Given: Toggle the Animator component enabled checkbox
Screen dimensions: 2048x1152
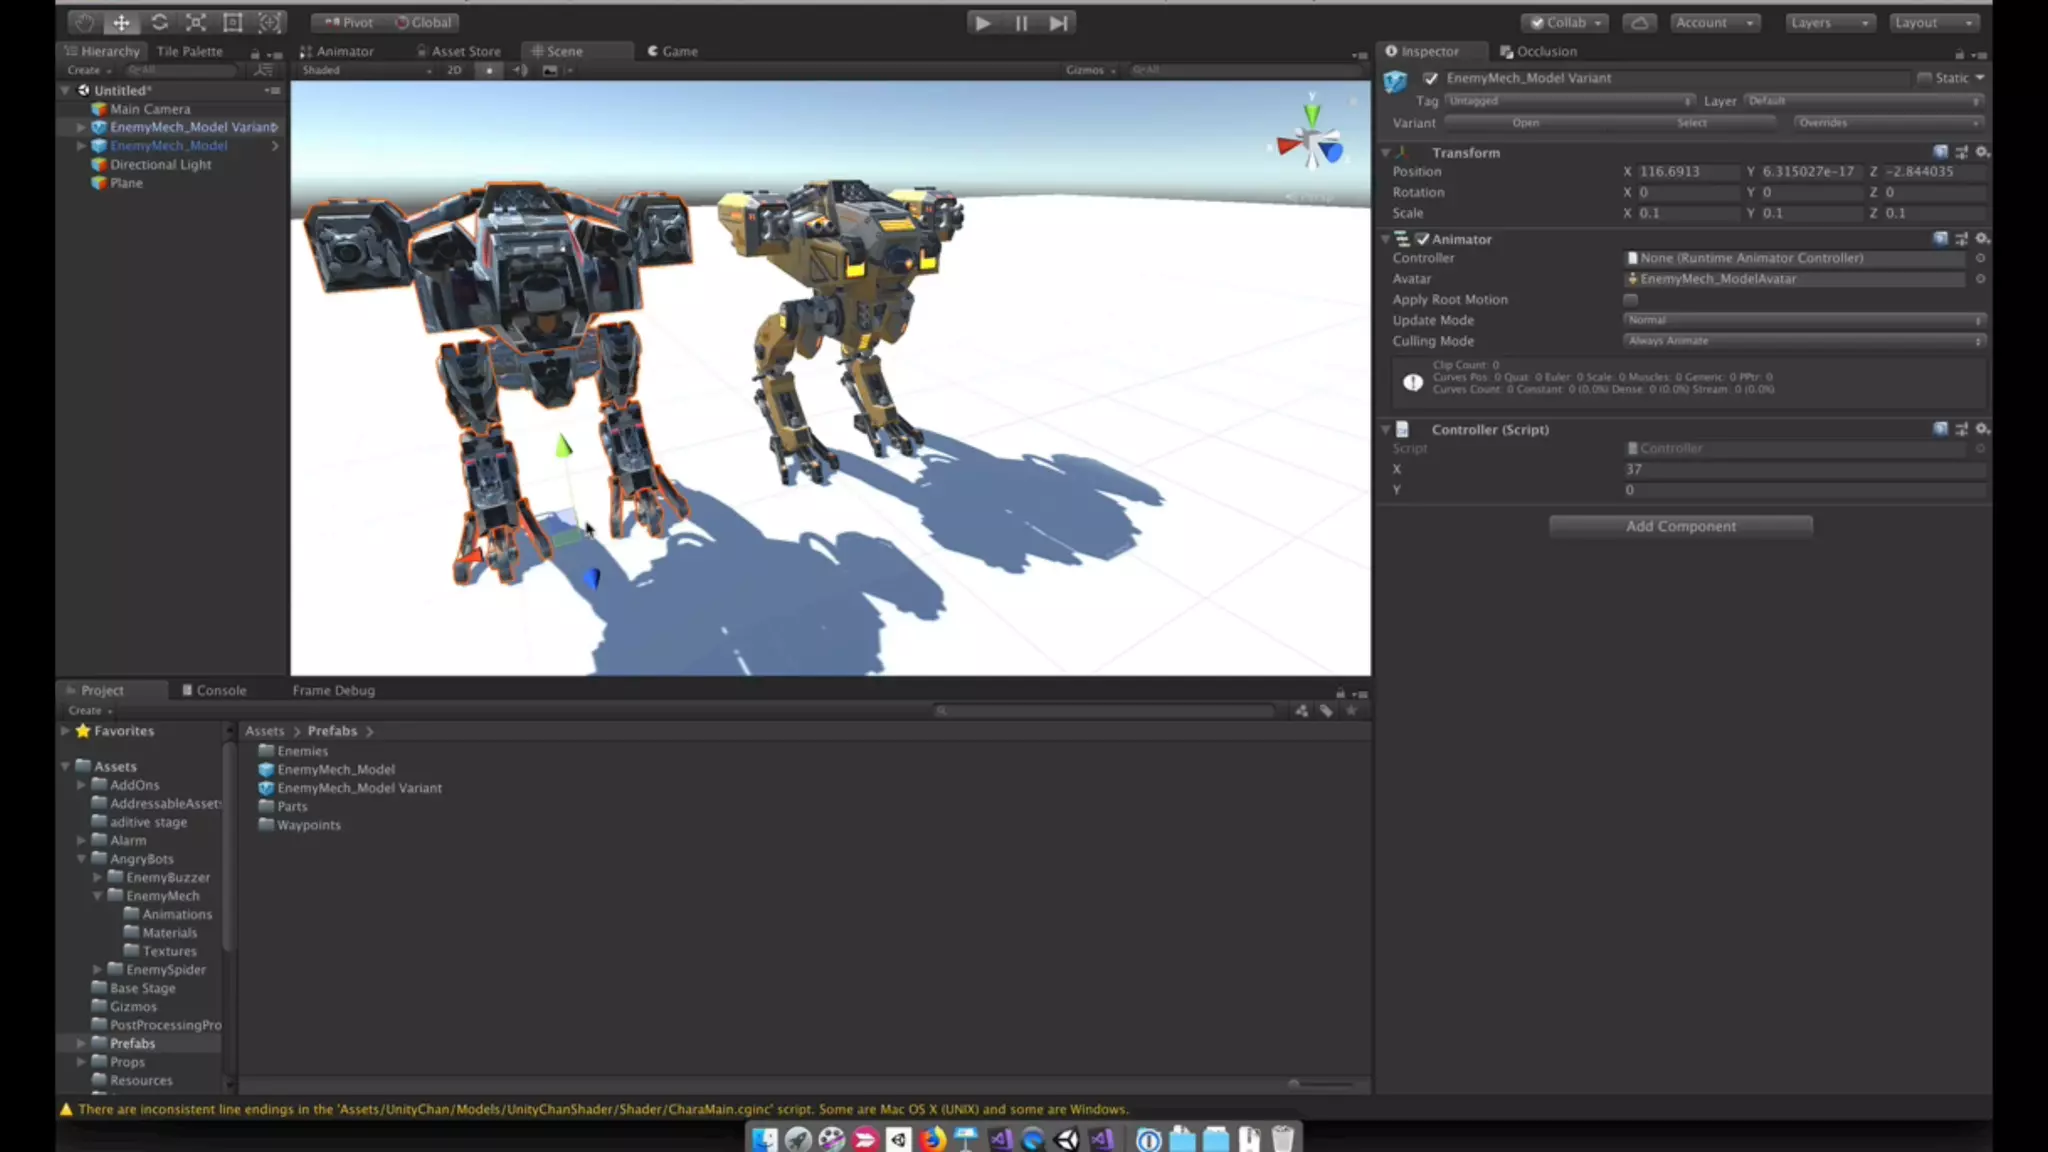Looking at the screenshot, I should [x=1422, y=239].
